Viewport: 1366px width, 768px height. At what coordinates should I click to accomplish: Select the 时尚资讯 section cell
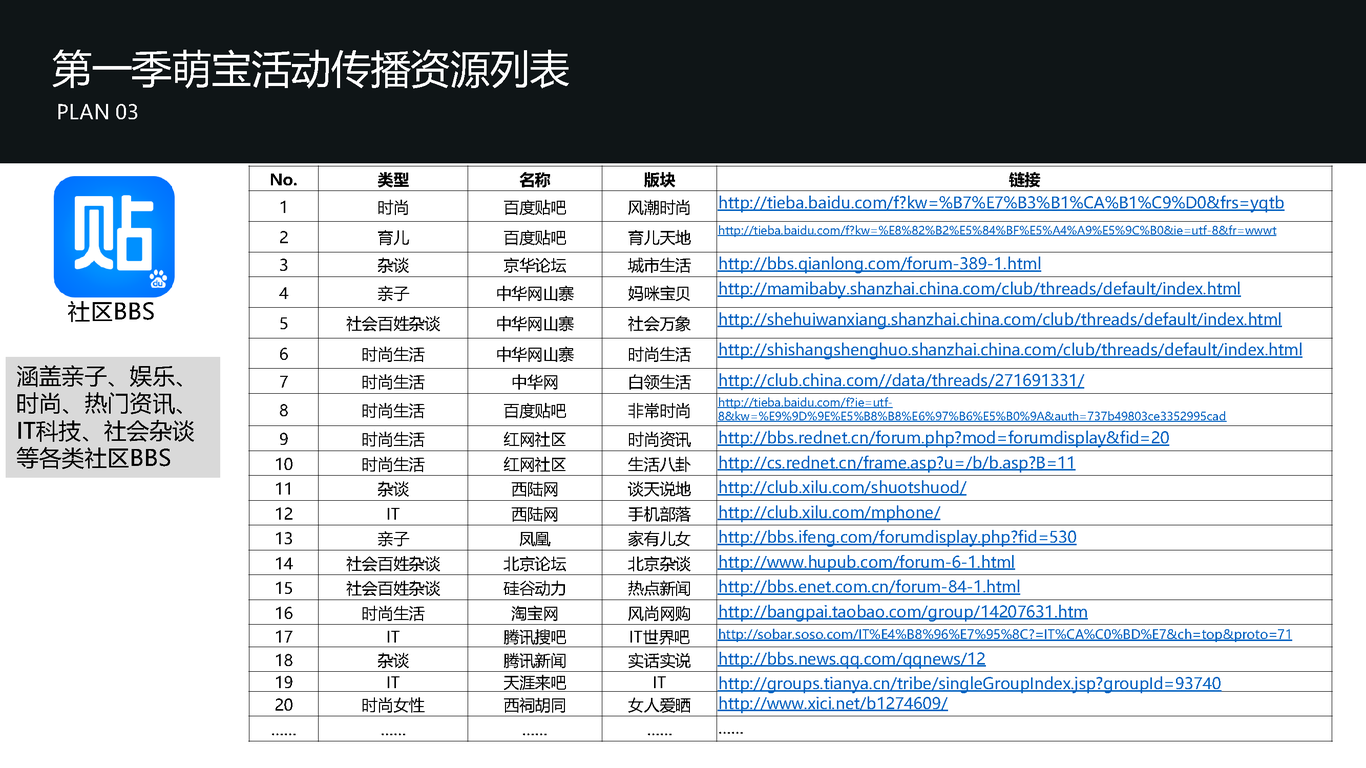(x=659, y=440)
